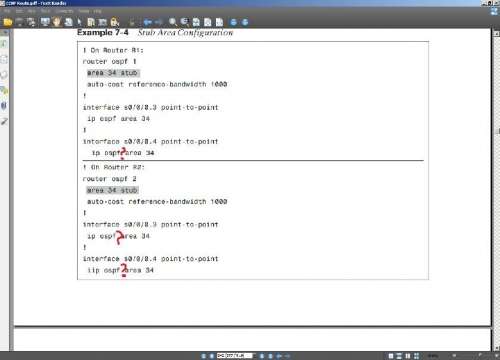
Task: Go to last page in status bar
Action: point(270,356)
